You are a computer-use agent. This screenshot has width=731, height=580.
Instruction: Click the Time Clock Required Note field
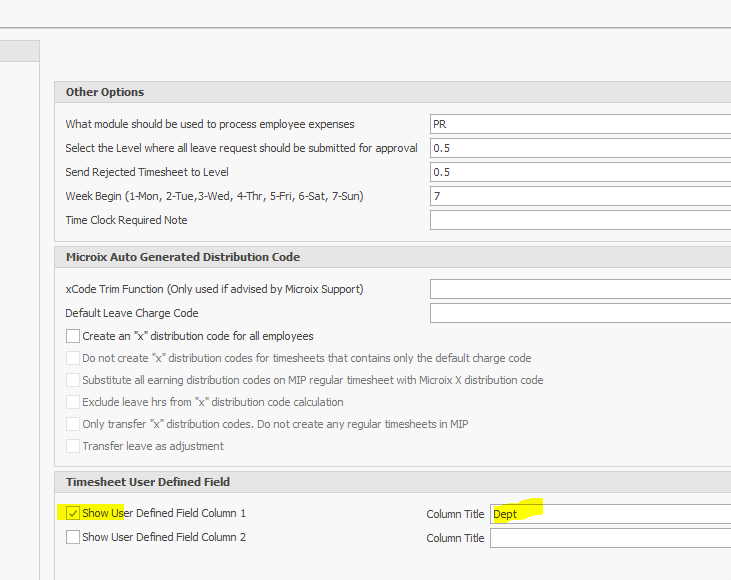coord(580,220)
